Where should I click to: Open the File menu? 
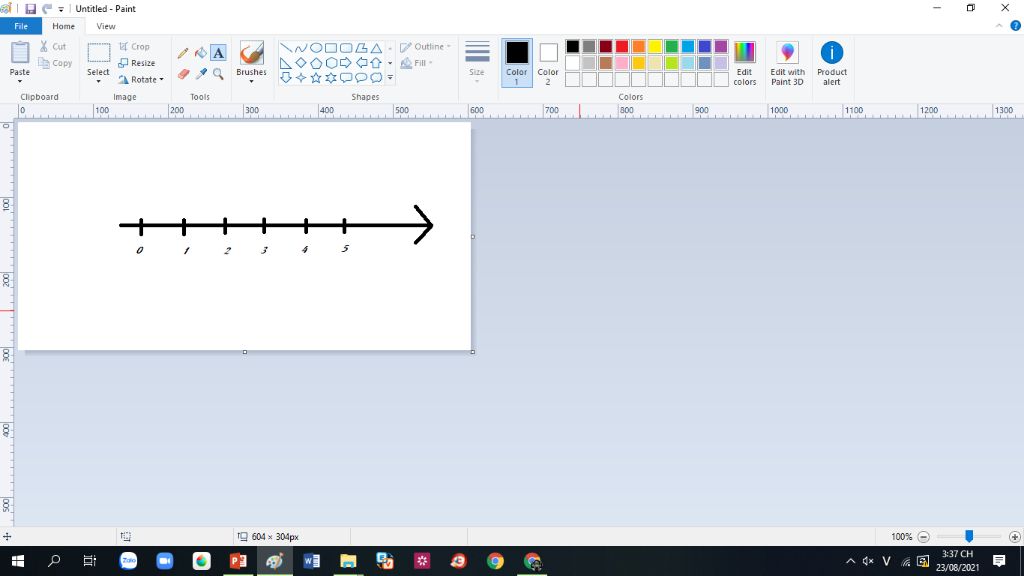click(x=20, y=26)
